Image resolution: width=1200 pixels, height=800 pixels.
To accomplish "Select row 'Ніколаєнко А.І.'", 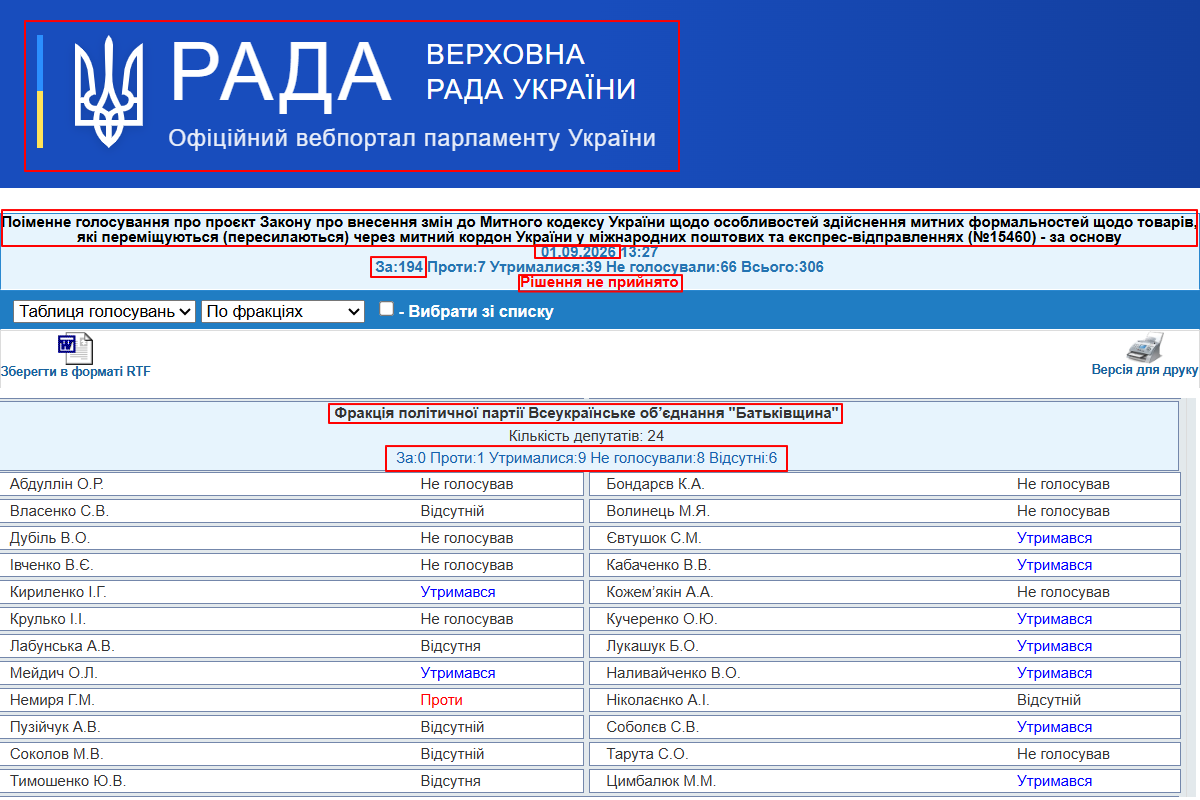I will tap(884, 700).
